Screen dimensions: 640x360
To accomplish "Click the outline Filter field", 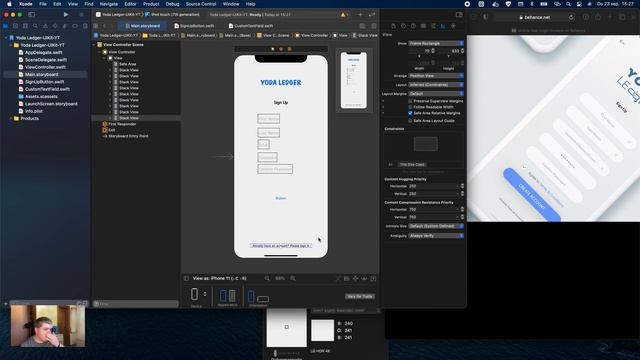I will point(136,304).
